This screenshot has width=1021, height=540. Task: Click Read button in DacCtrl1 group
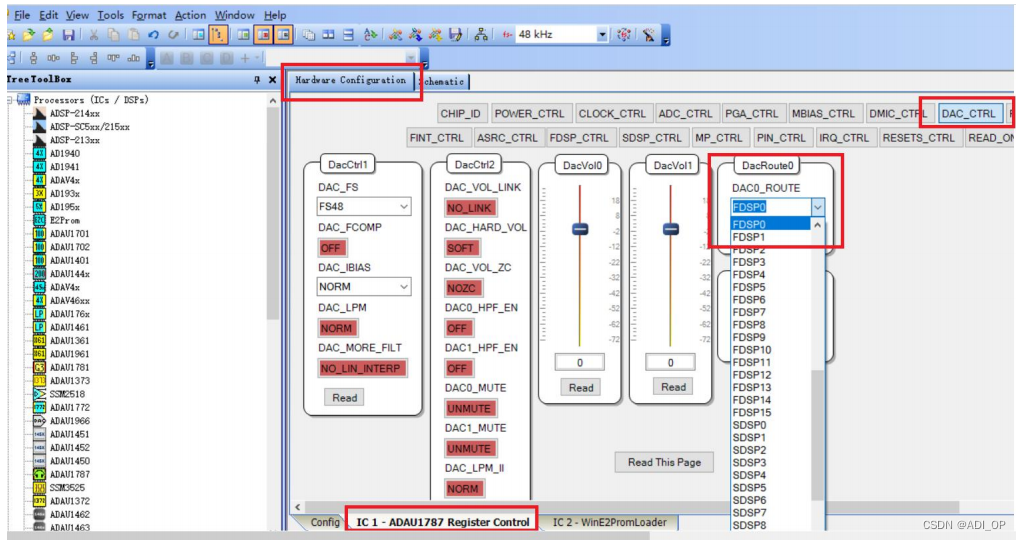pos(344,397)
